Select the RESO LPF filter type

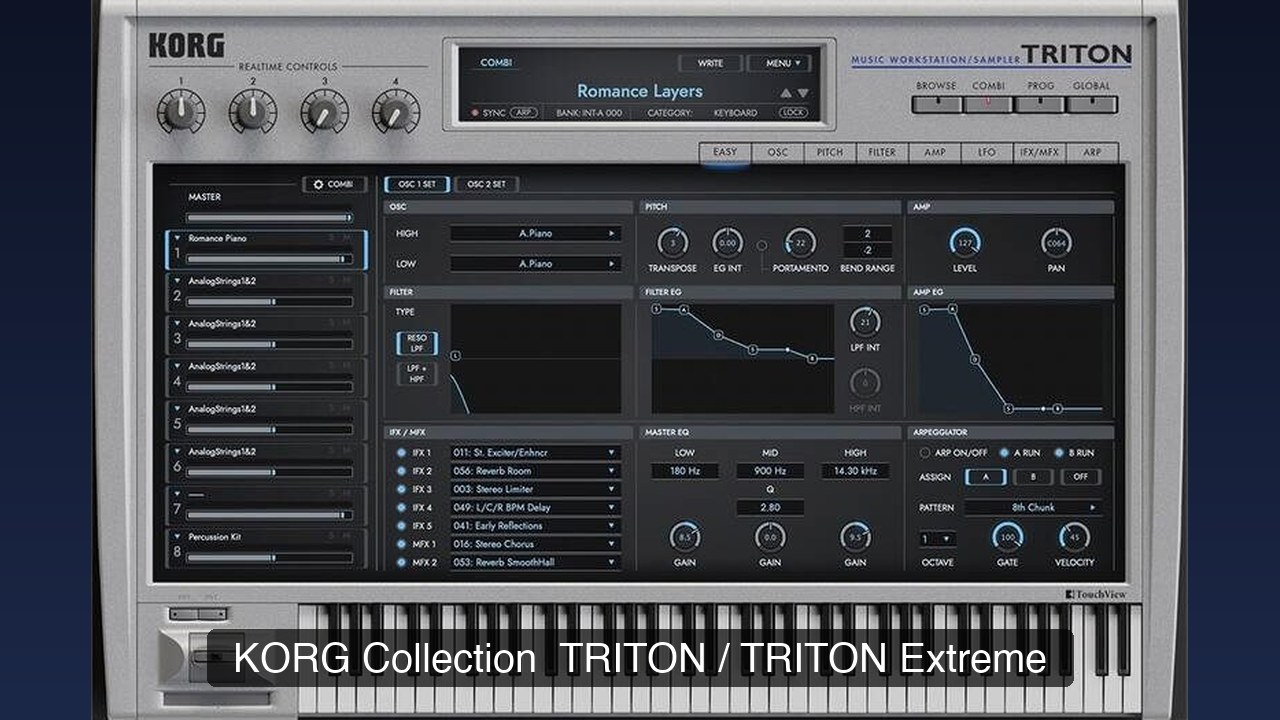pyautogui.click(x=417, y=343)
